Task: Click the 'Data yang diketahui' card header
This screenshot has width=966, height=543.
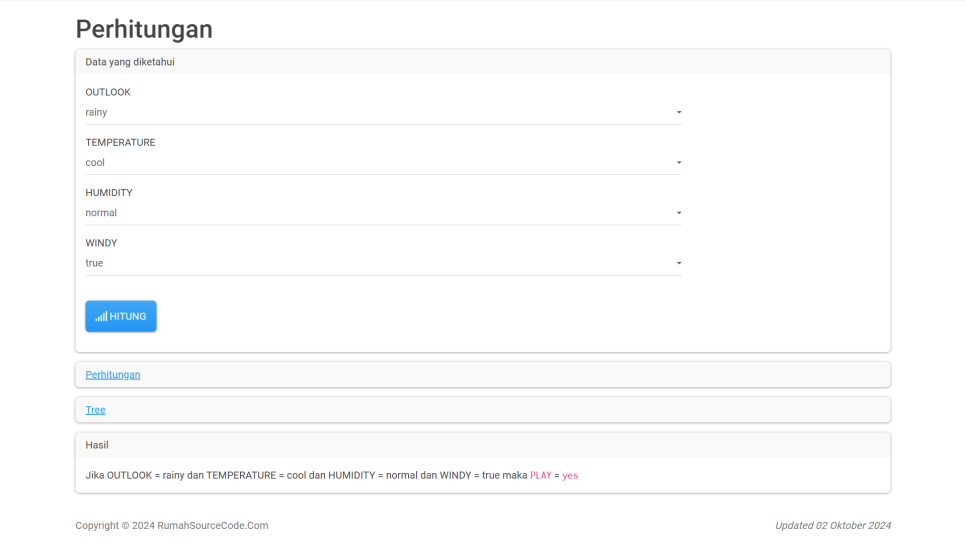Action: [x=131, y=62]
